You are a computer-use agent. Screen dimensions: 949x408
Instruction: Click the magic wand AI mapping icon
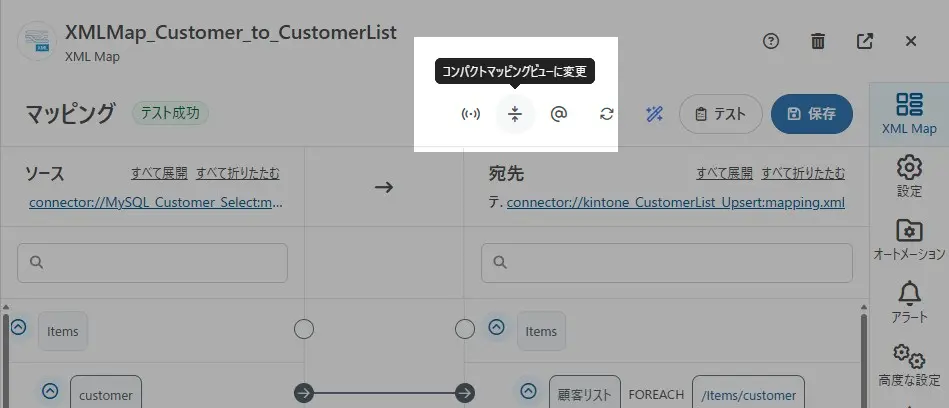(x=654, y=114)
